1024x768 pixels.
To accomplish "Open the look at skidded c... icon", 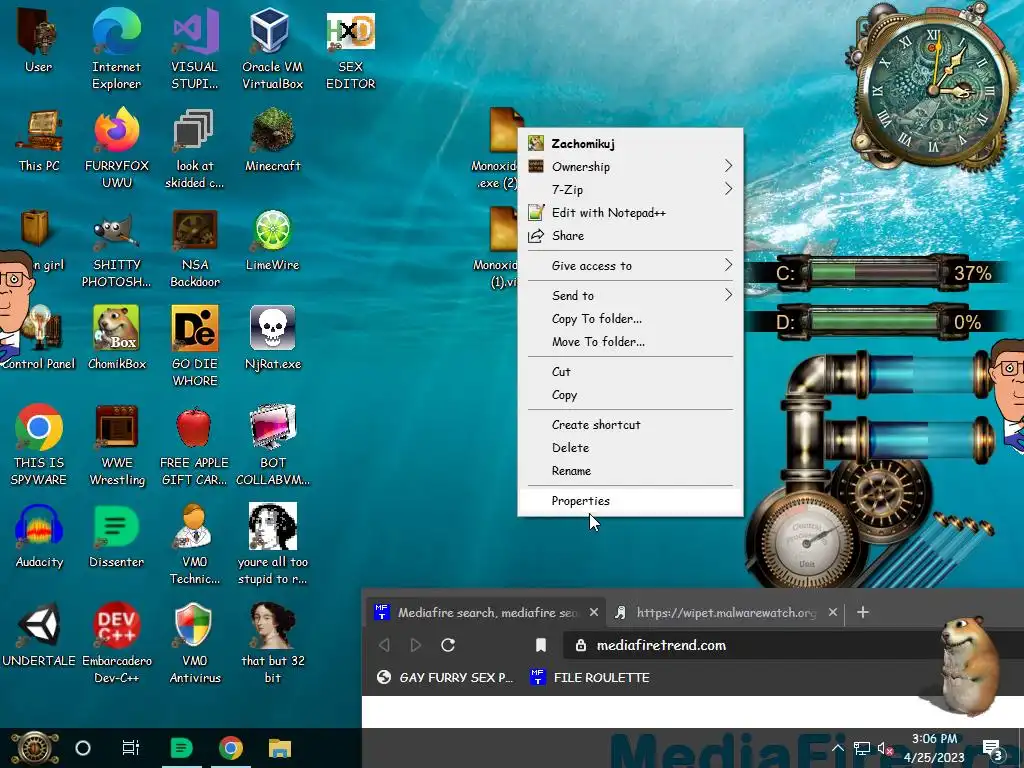I will (x=195, y=131).
